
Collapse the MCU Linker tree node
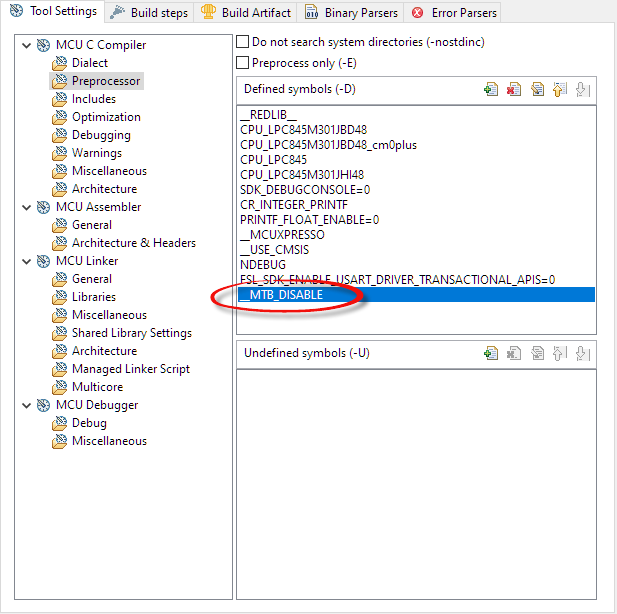click(23, 261)
